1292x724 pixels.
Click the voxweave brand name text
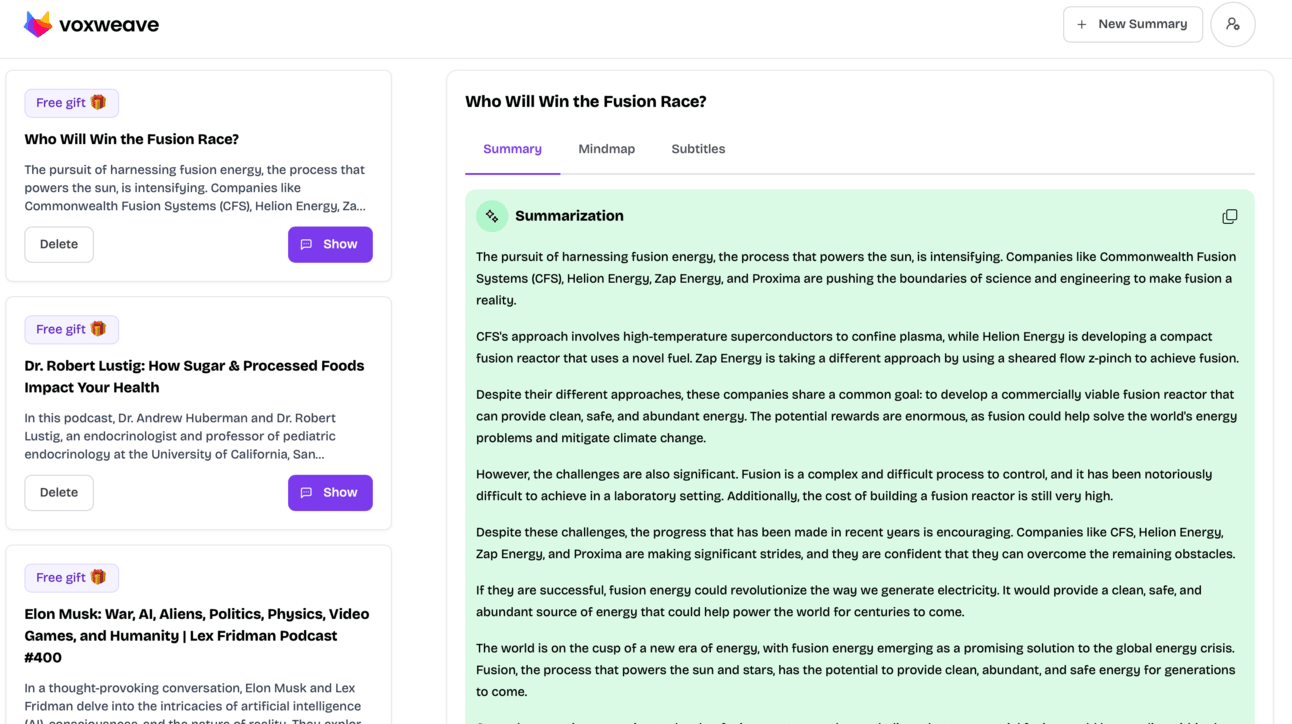(109, 25)
